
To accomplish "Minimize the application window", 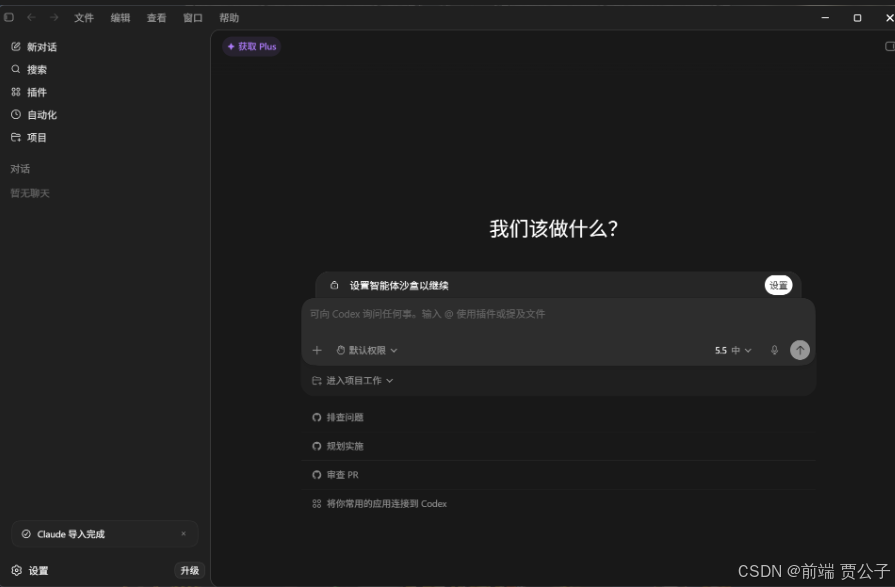I will (x=825, y=18).
